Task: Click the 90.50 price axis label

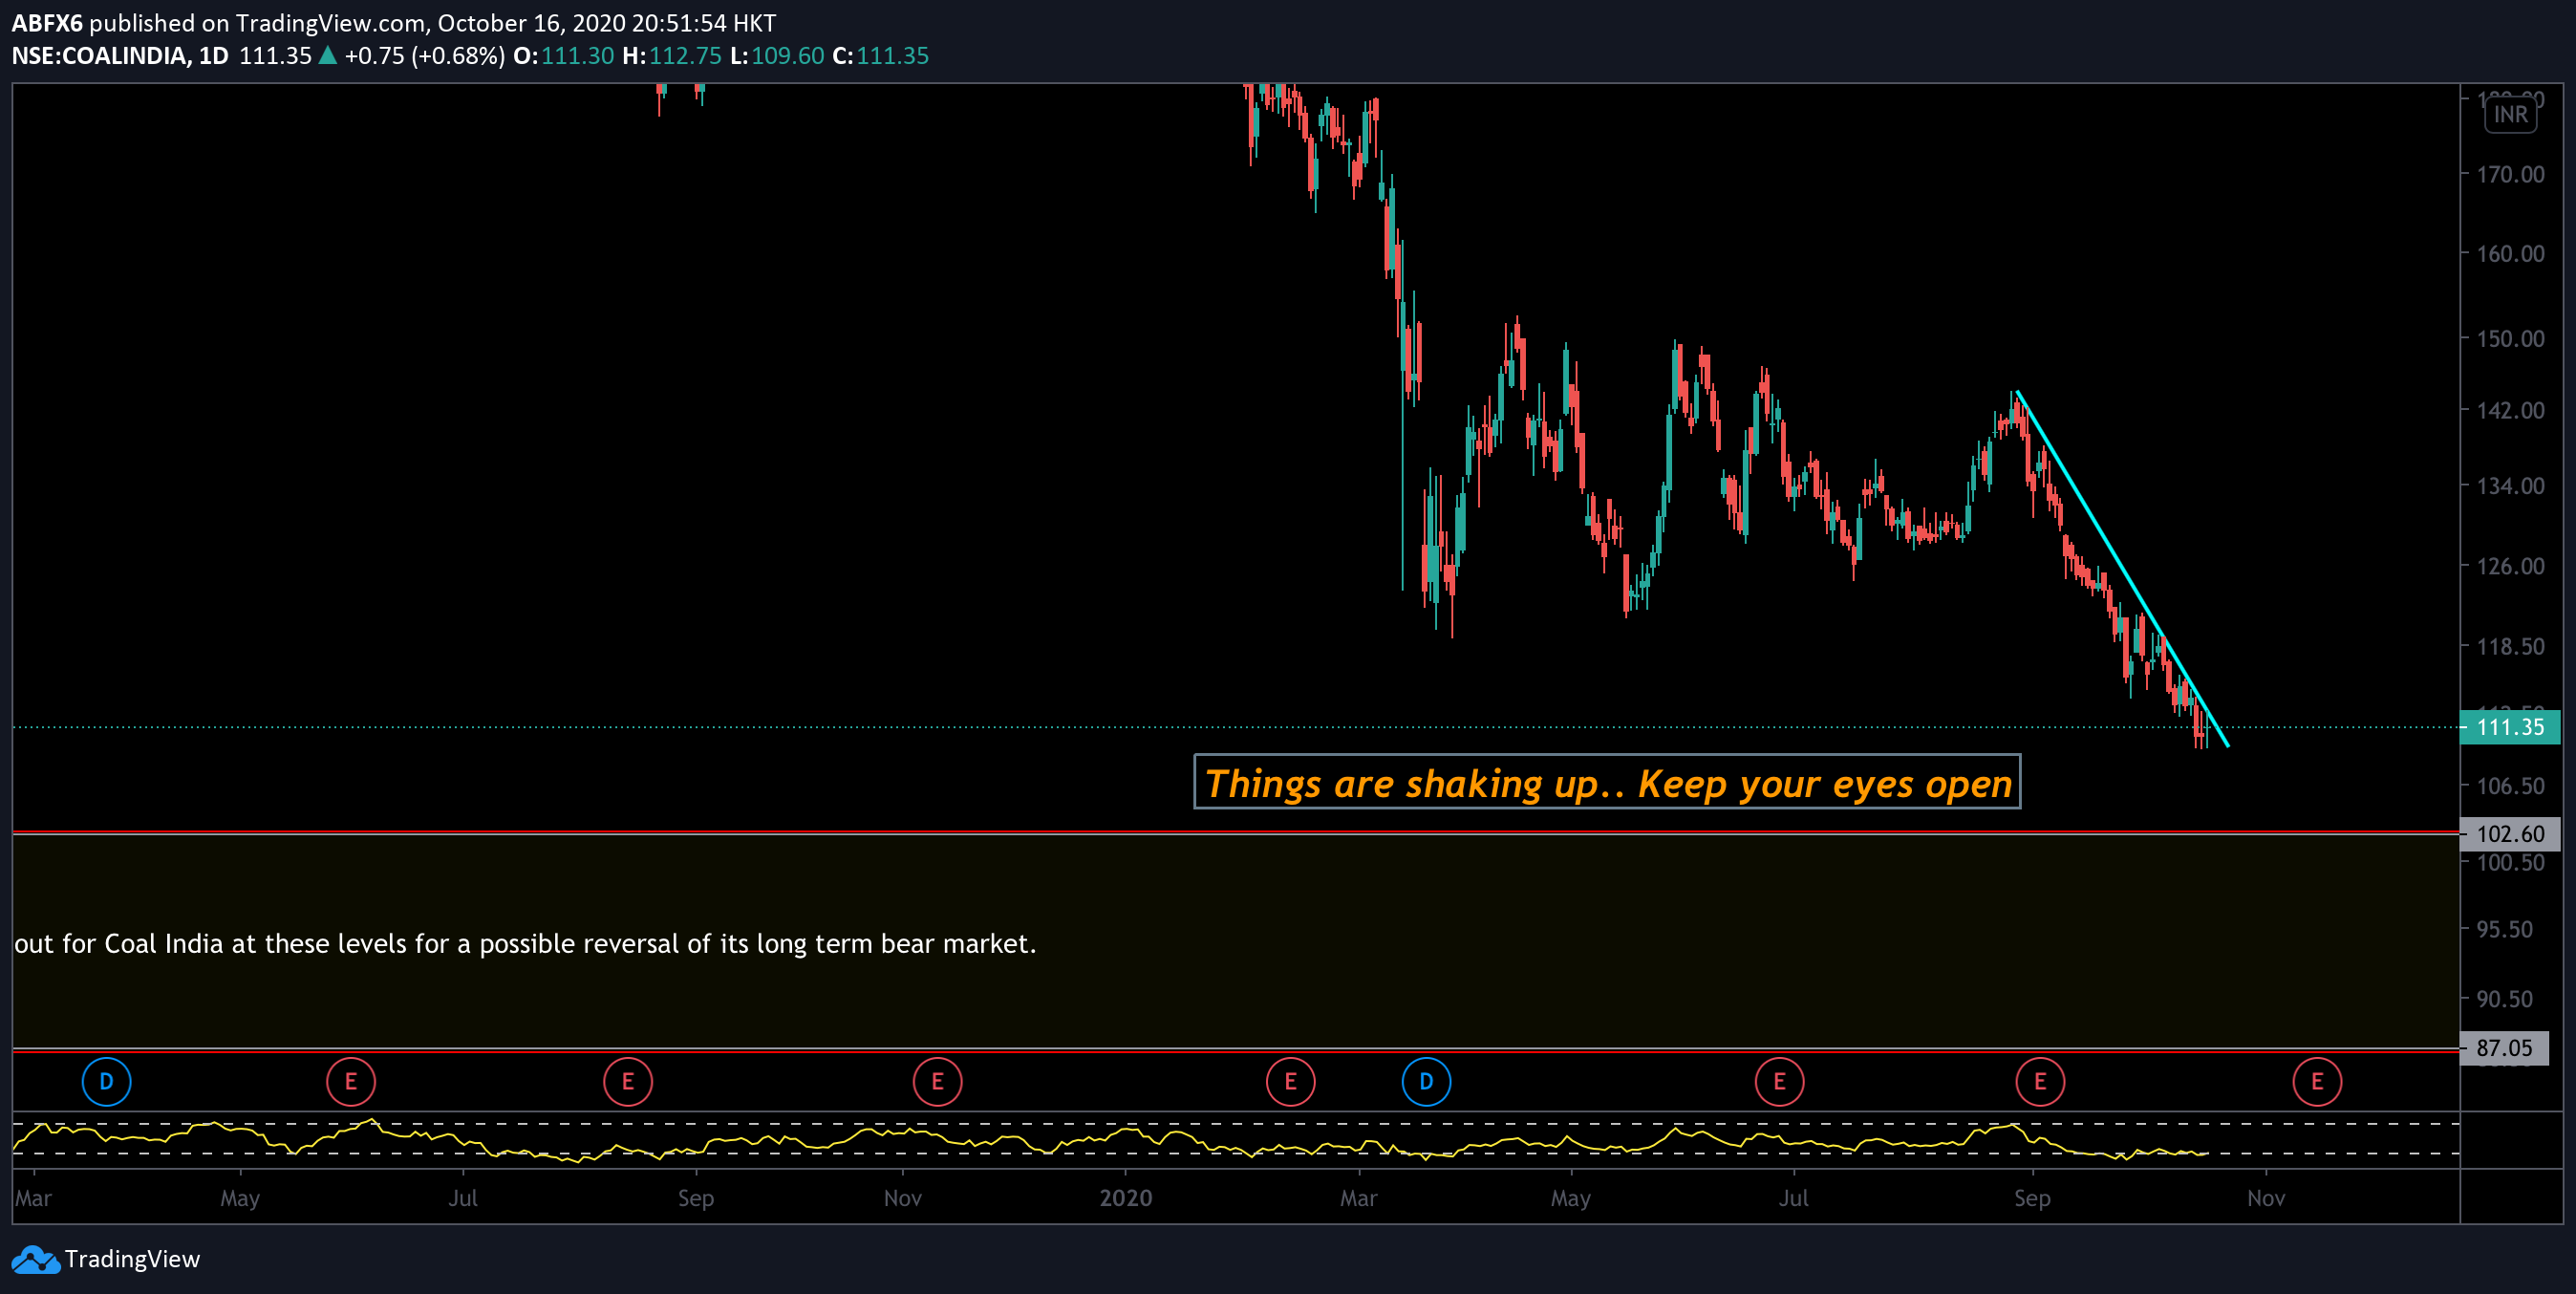Action: click(x=2504, y=998)
